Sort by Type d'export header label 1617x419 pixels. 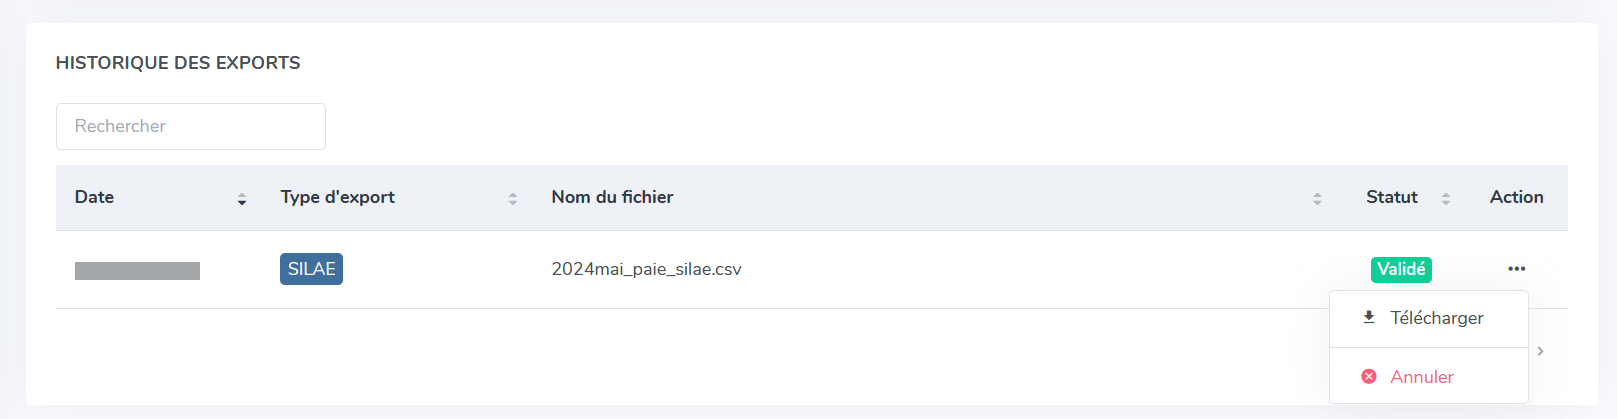point(337,197)
